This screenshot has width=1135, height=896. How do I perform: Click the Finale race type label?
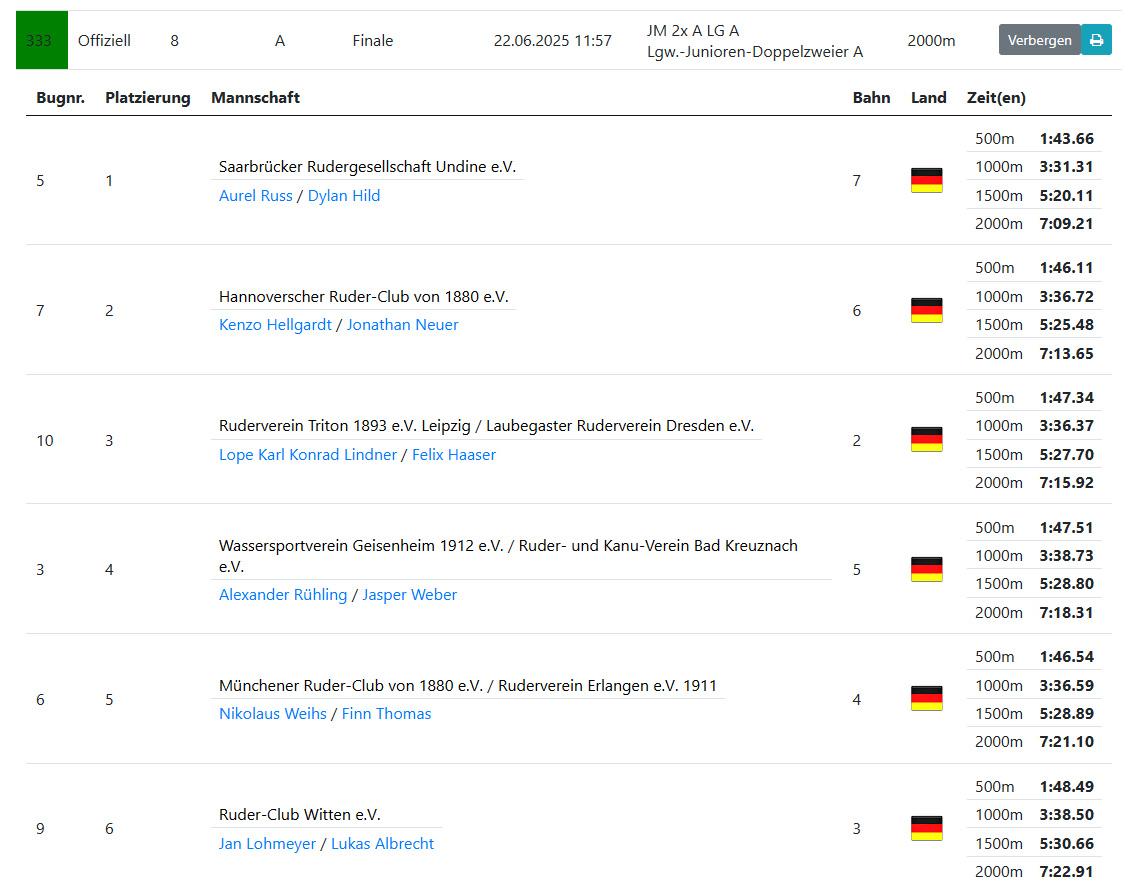coord(373,41)
